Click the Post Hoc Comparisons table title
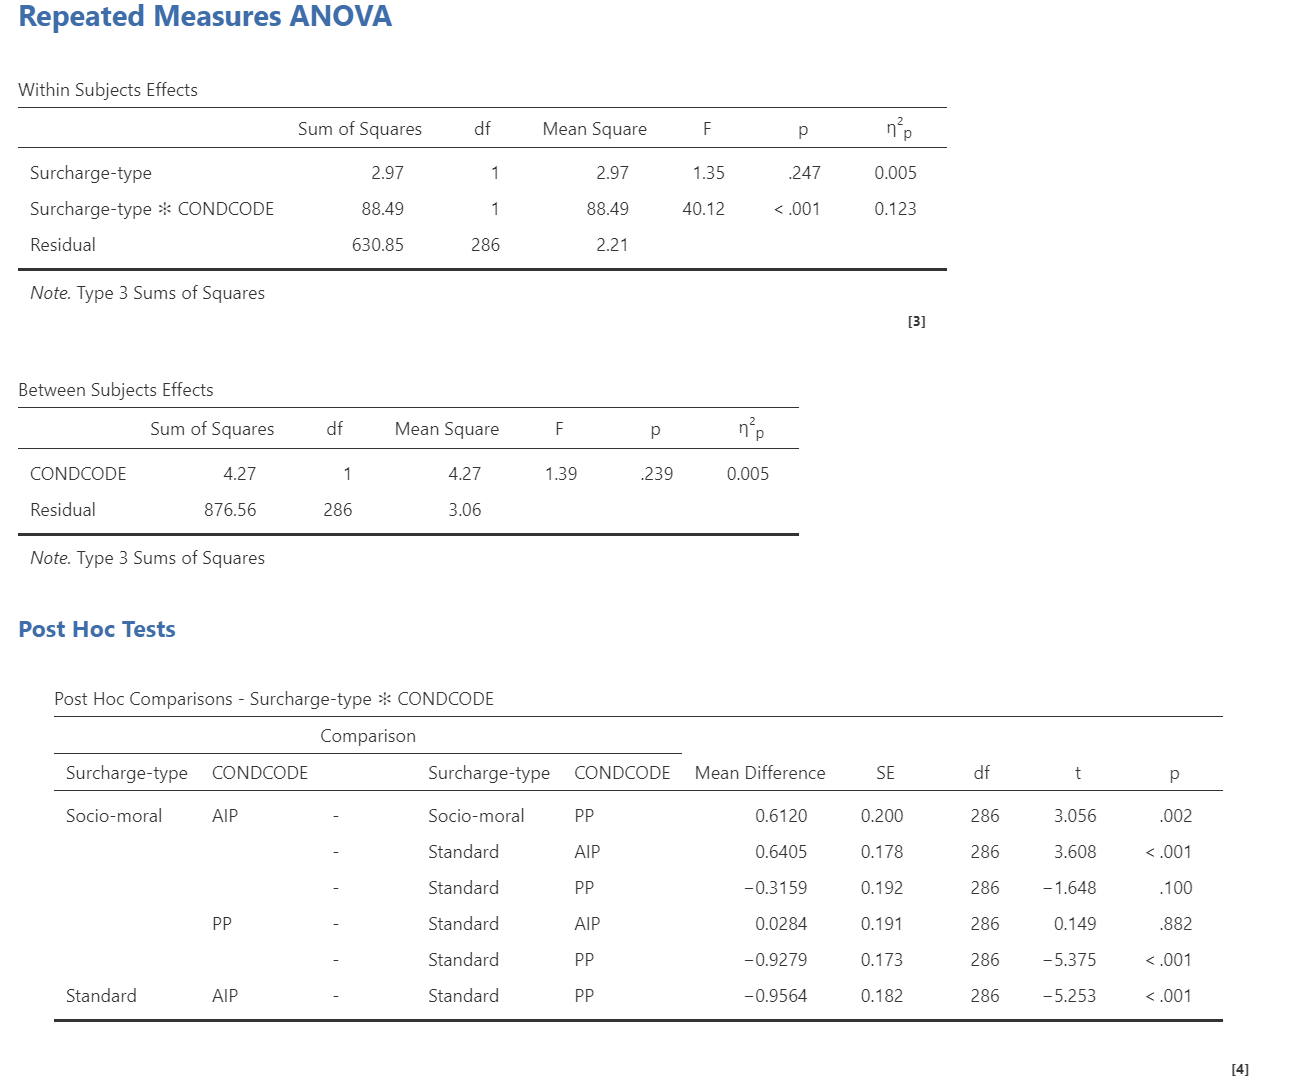 click(x=274, y=699)
